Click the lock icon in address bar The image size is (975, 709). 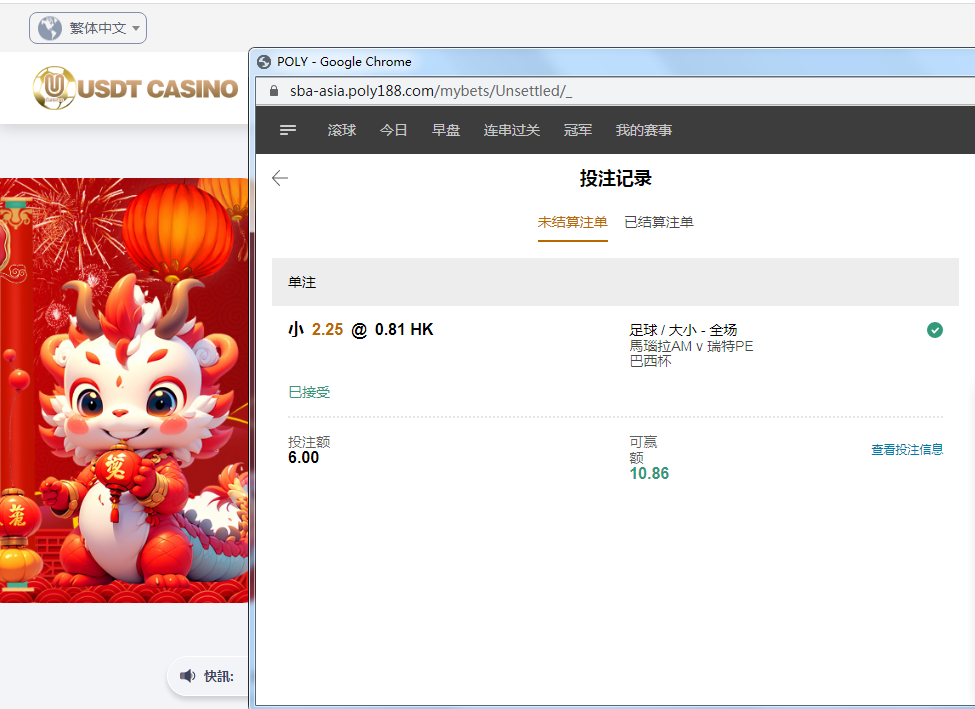(274, 91)
